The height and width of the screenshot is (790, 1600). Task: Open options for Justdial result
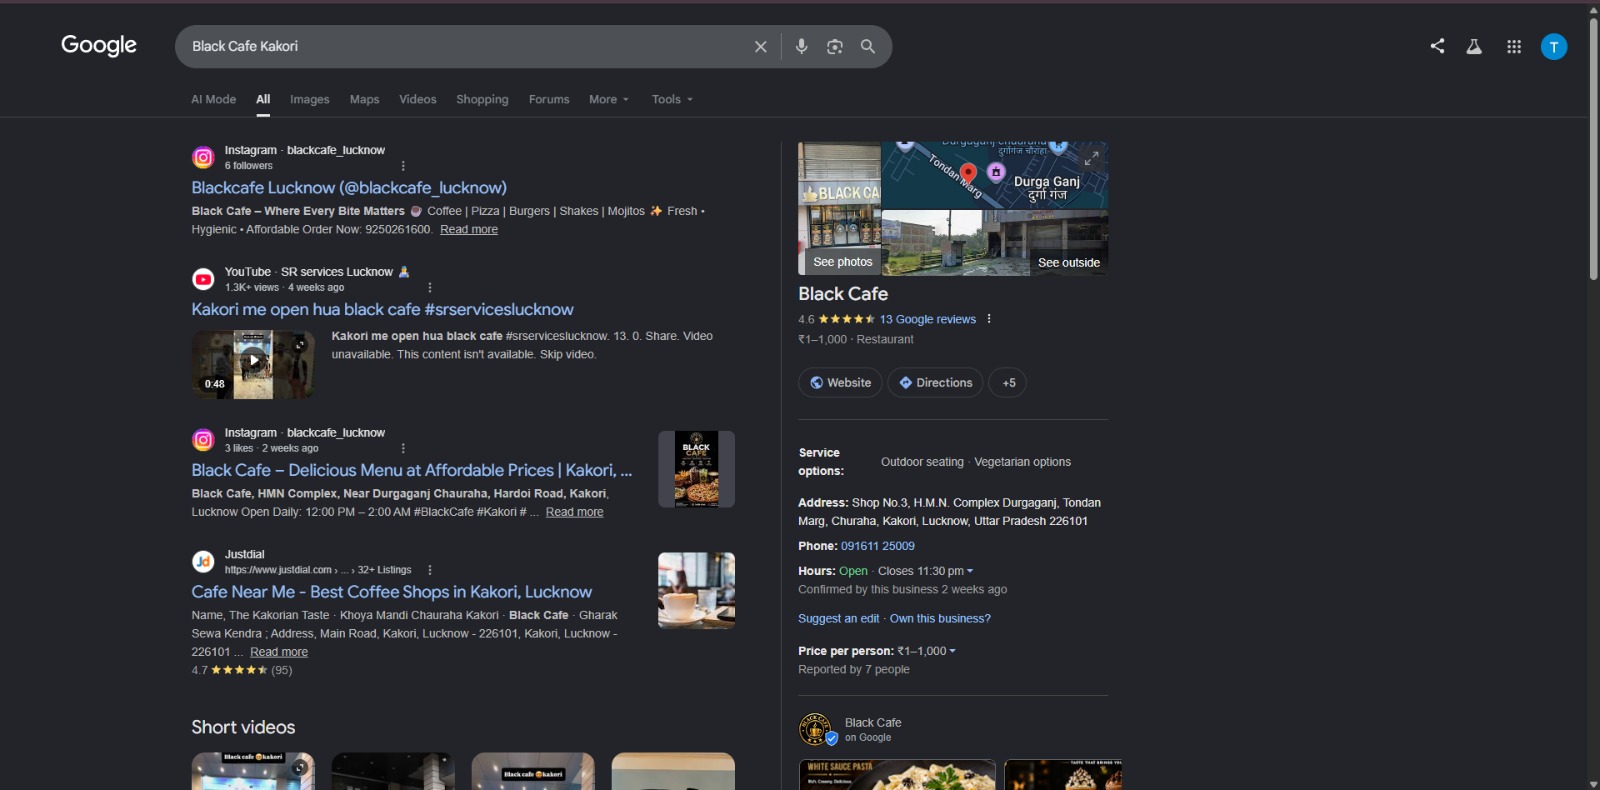tap(430, 570)
